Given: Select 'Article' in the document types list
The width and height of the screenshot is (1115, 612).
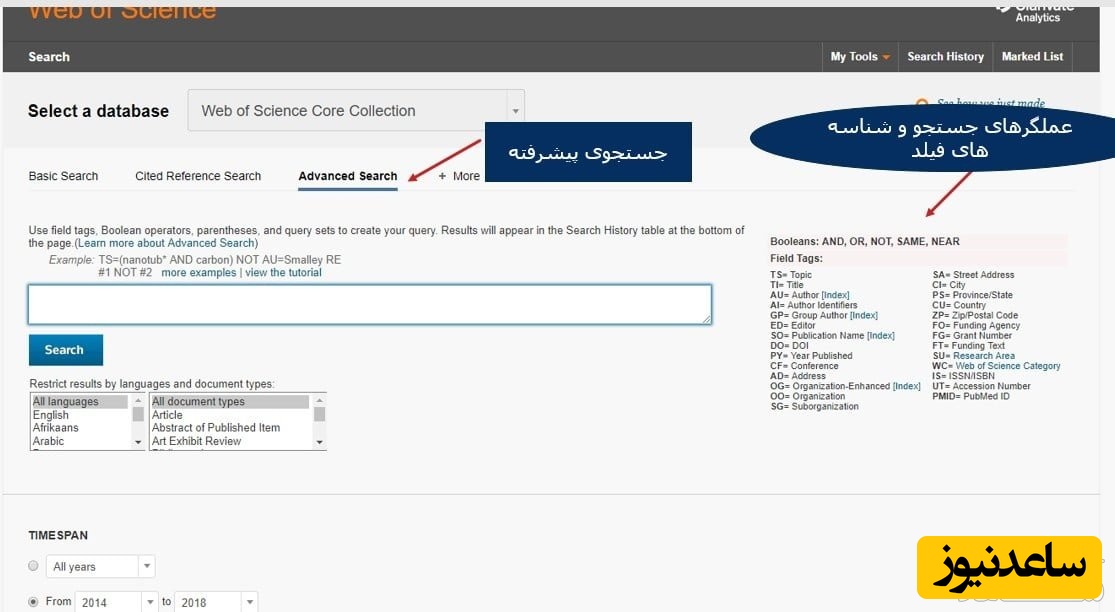Looking at the screenshot, I should (167, 415).
